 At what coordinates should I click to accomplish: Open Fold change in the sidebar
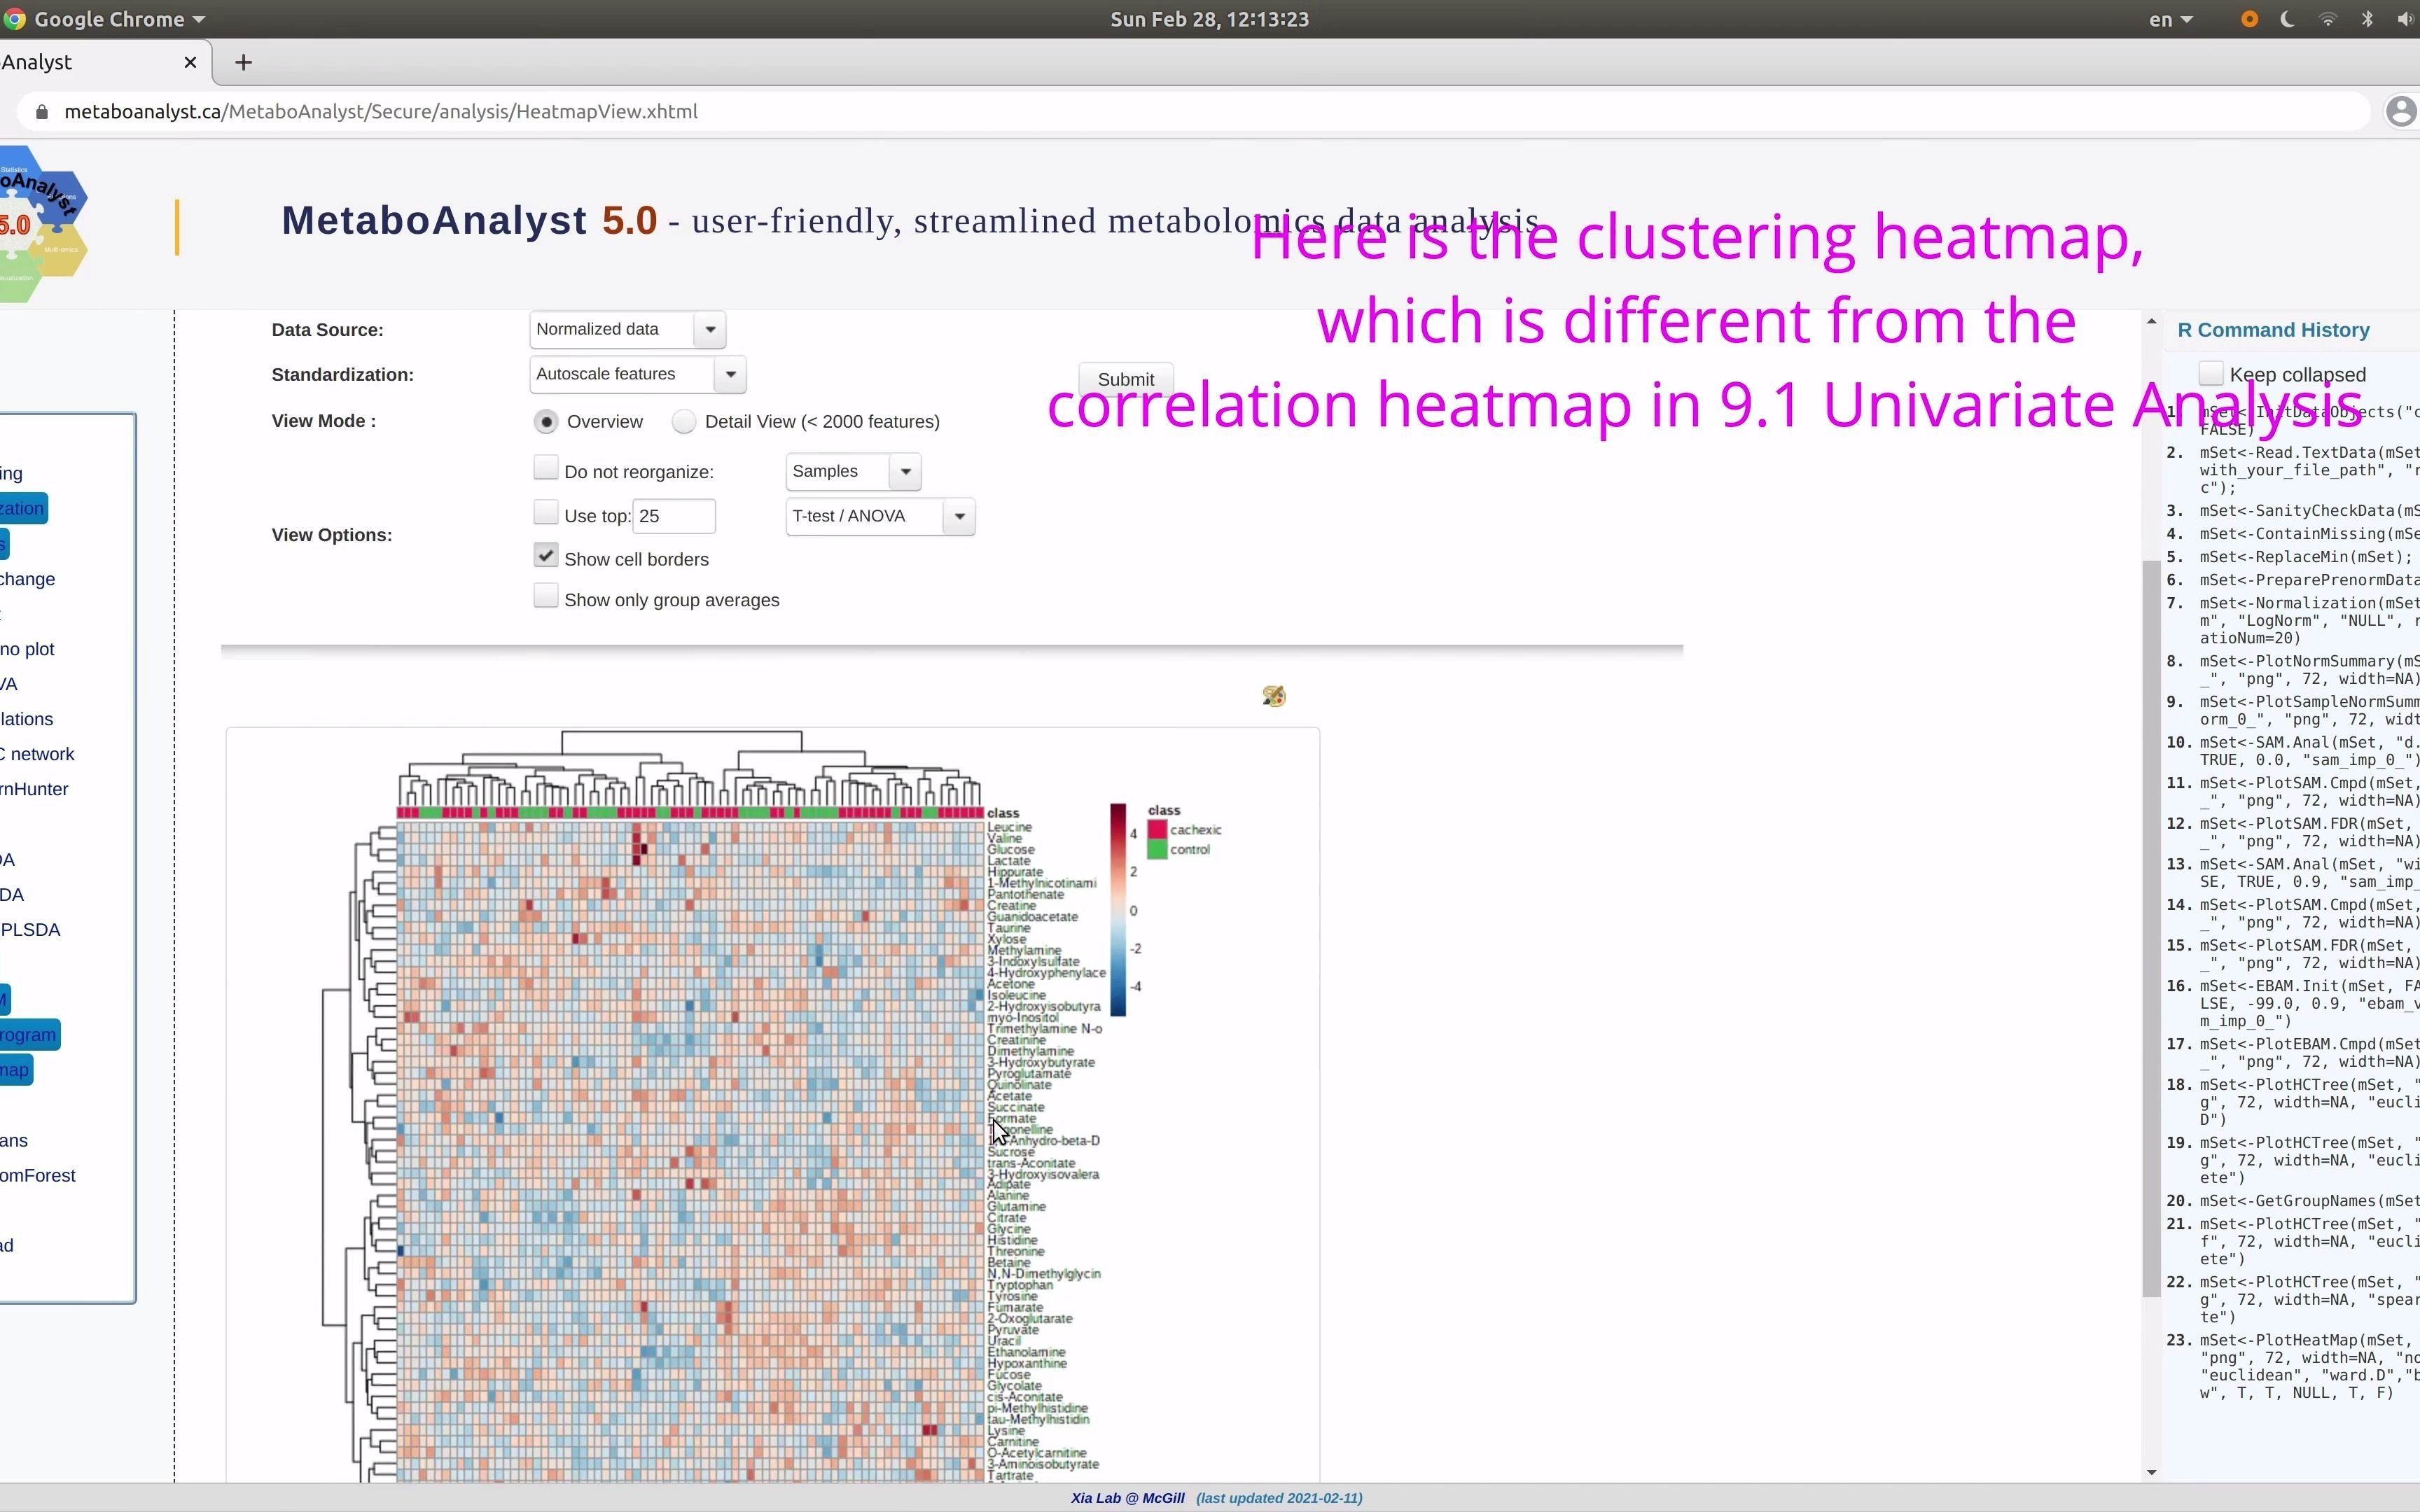pyautogui.click(x=28, y=579)
